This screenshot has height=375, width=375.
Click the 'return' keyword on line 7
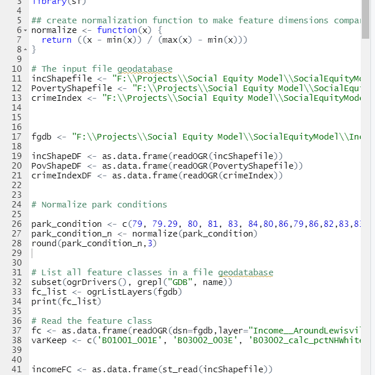coord(56,40)
